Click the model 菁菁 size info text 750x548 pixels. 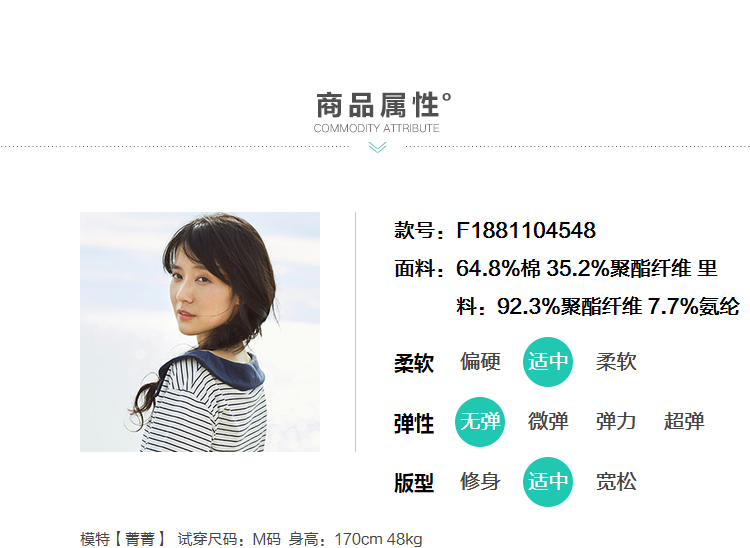click(x=251, y=539)
